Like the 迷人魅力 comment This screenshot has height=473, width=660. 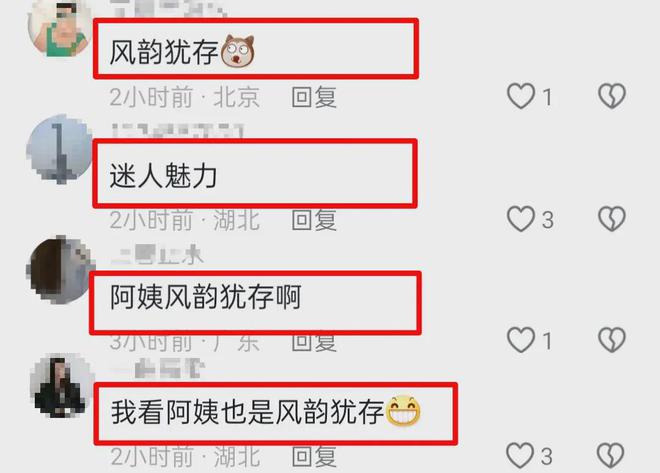[x=521, y=219]
